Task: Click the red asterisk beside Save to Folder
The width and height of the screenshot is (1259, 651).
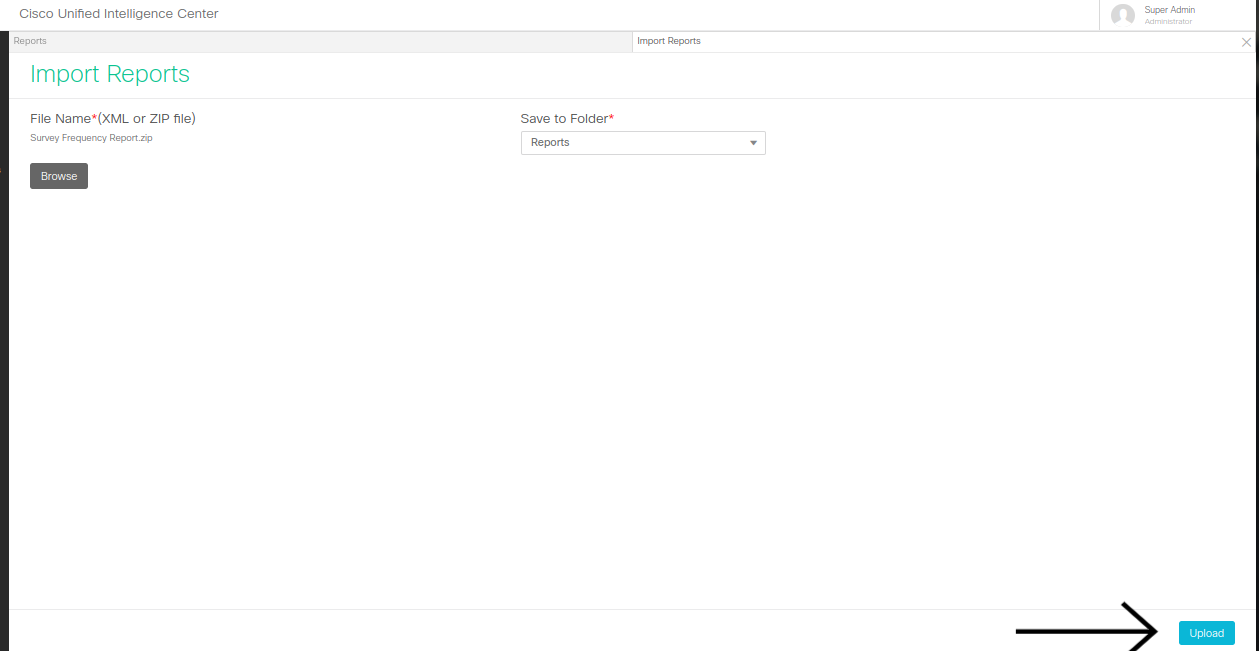Action: [x=611, y=118]
